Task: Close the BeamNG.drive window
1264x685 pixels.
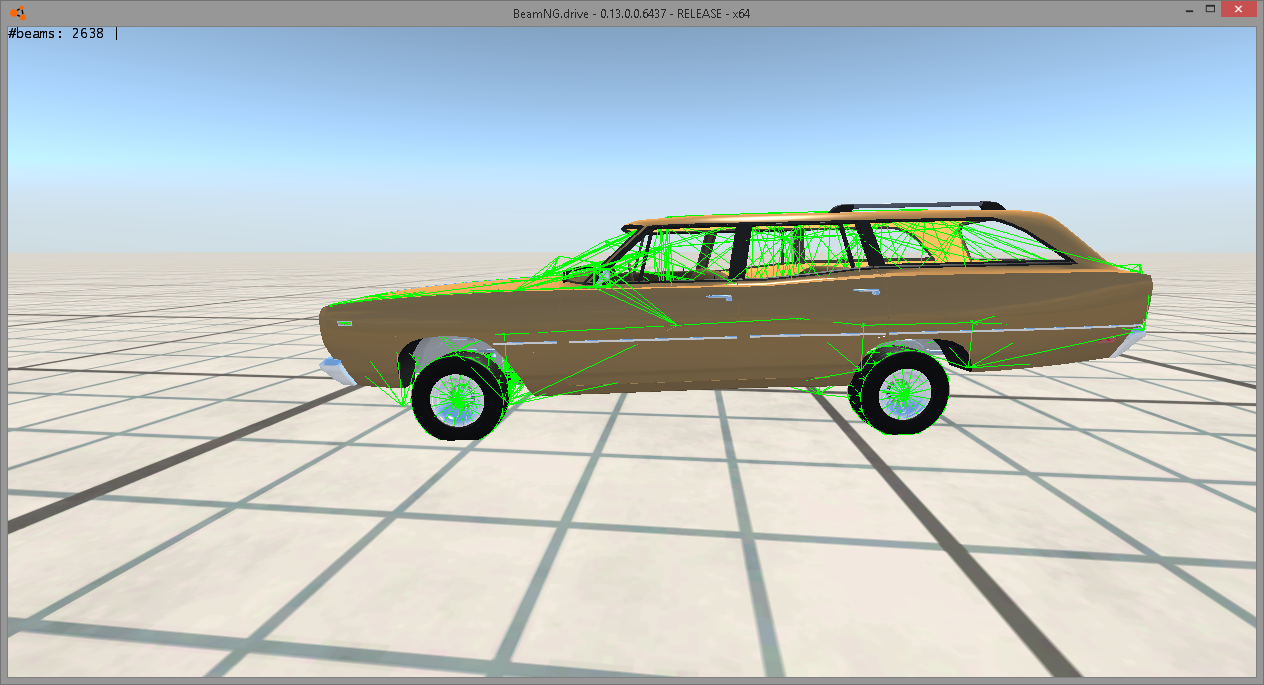Action: pos(1240,8)
